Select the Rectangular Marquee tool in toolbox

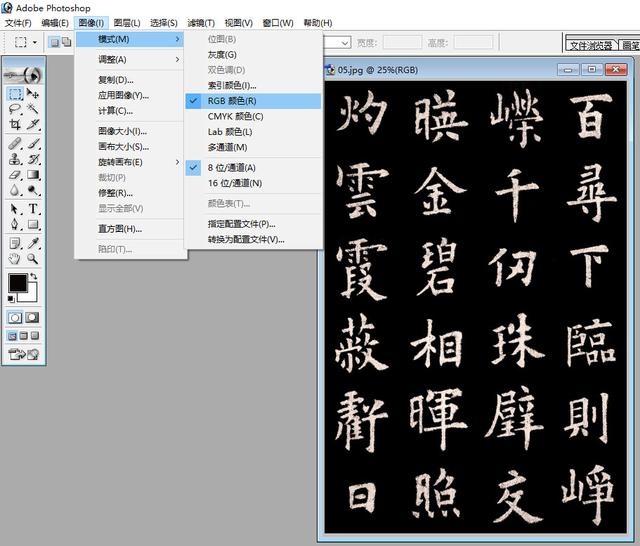click(16, 94)
